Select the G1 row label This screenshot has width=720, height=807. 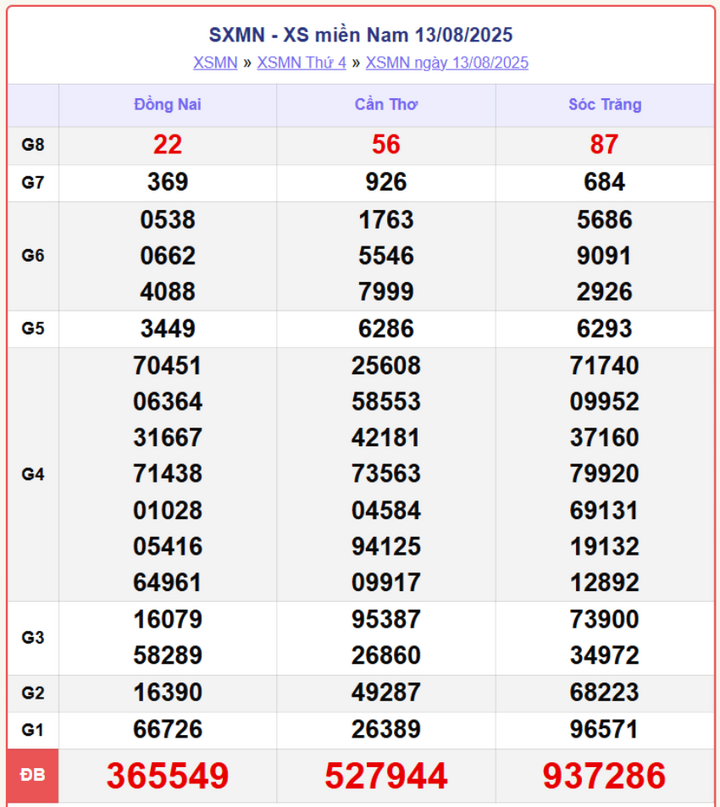pos(33,730)
